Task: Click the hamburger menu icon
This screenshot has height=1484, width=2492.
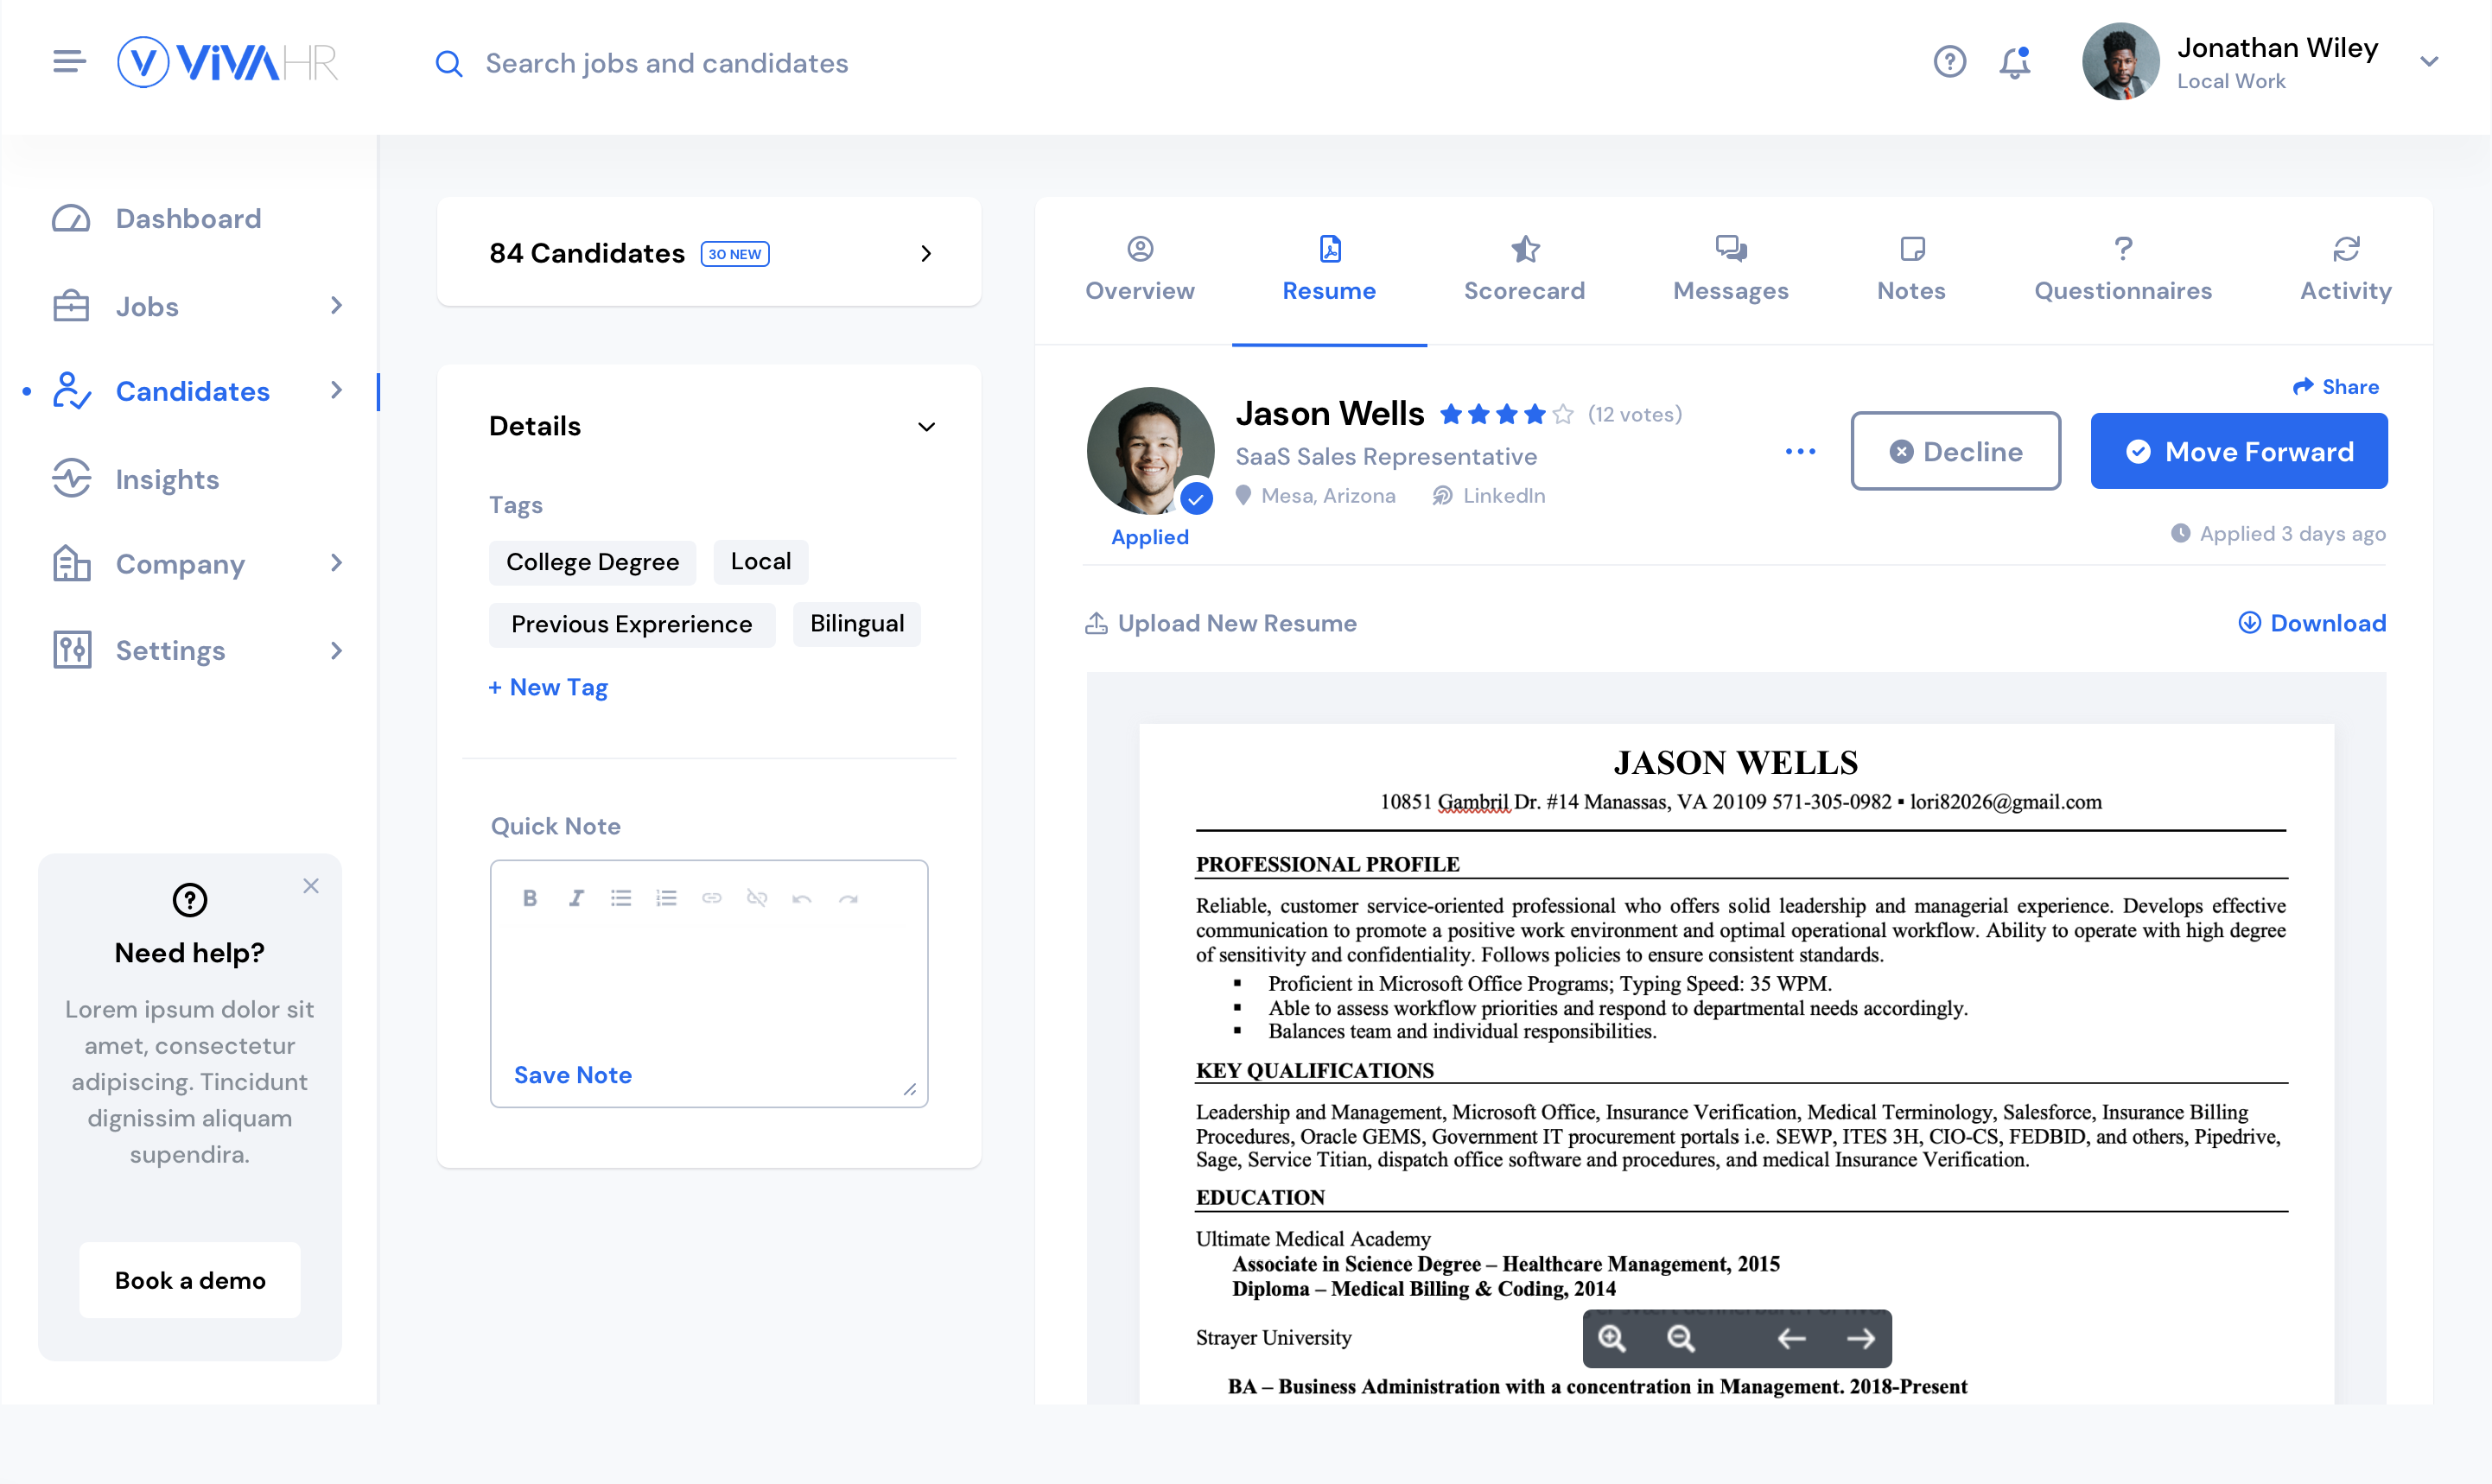Action: point(69,62)
